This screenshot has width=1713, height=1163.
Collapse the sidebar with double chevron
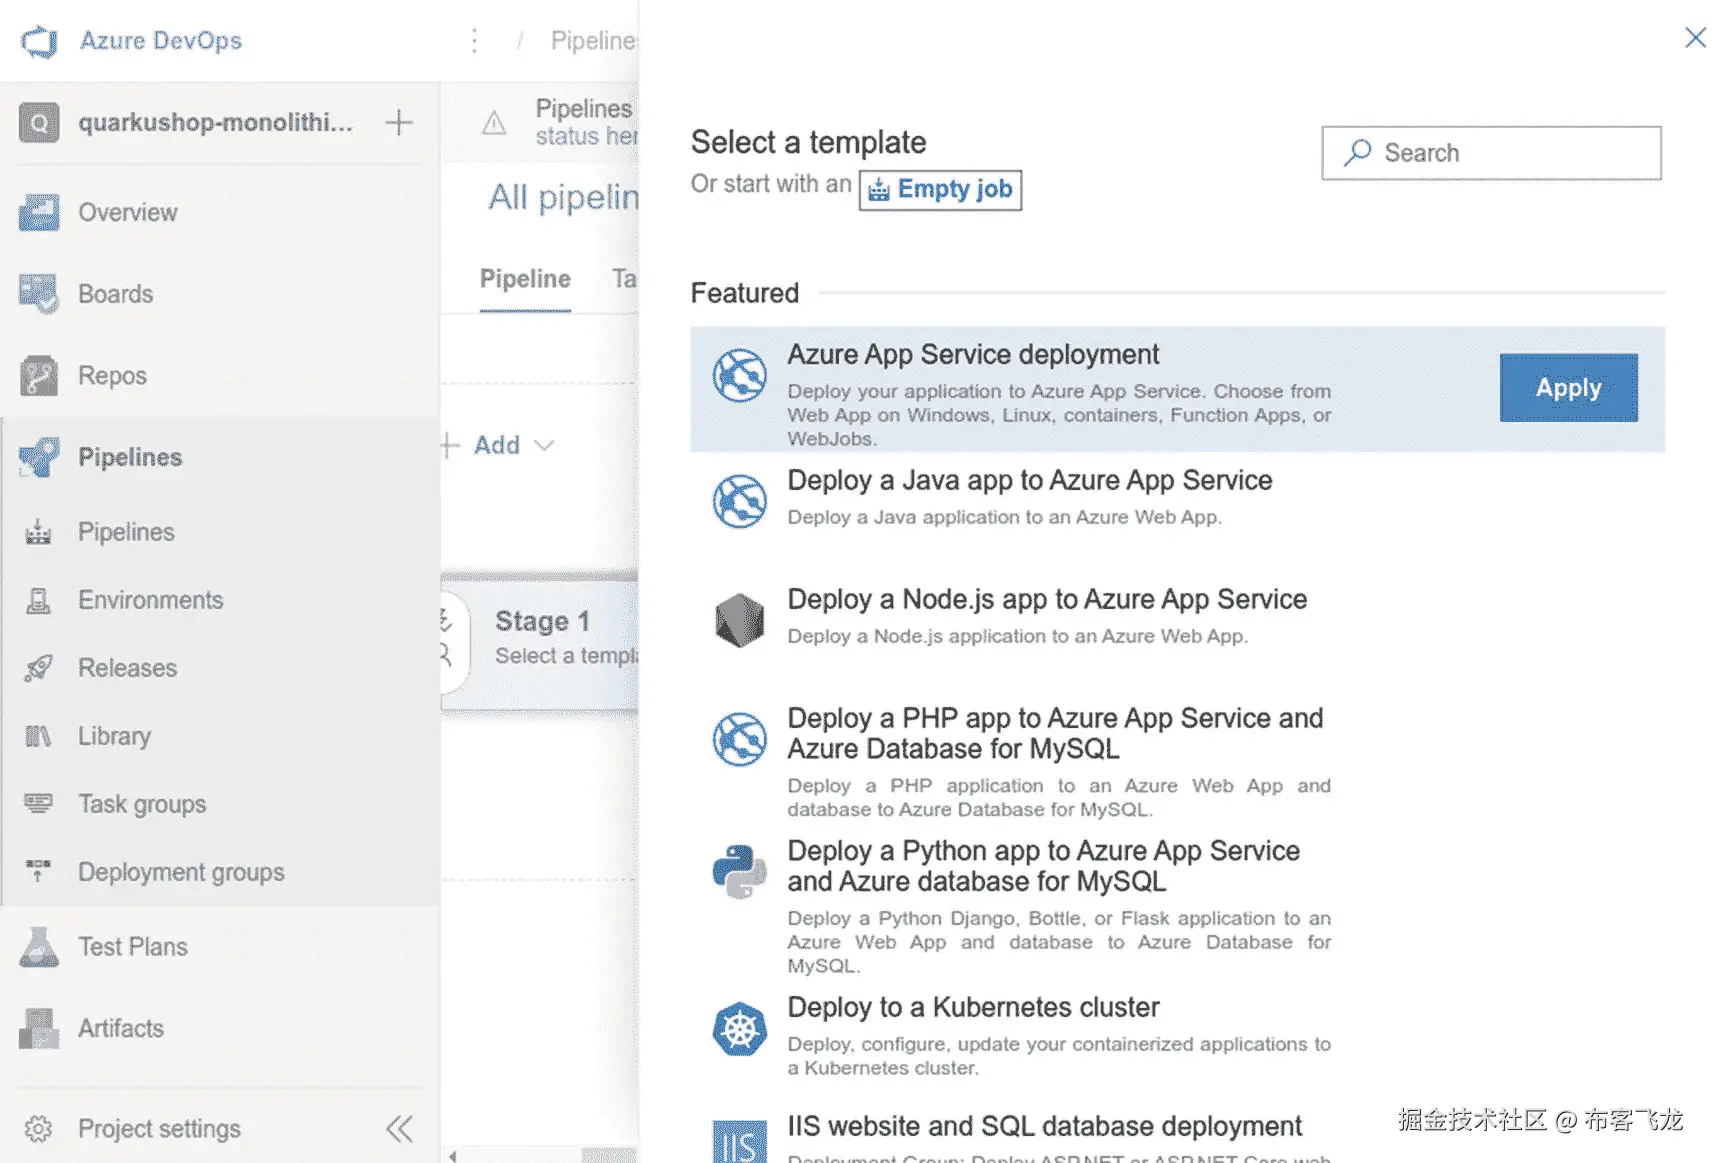pos(399,1129)
